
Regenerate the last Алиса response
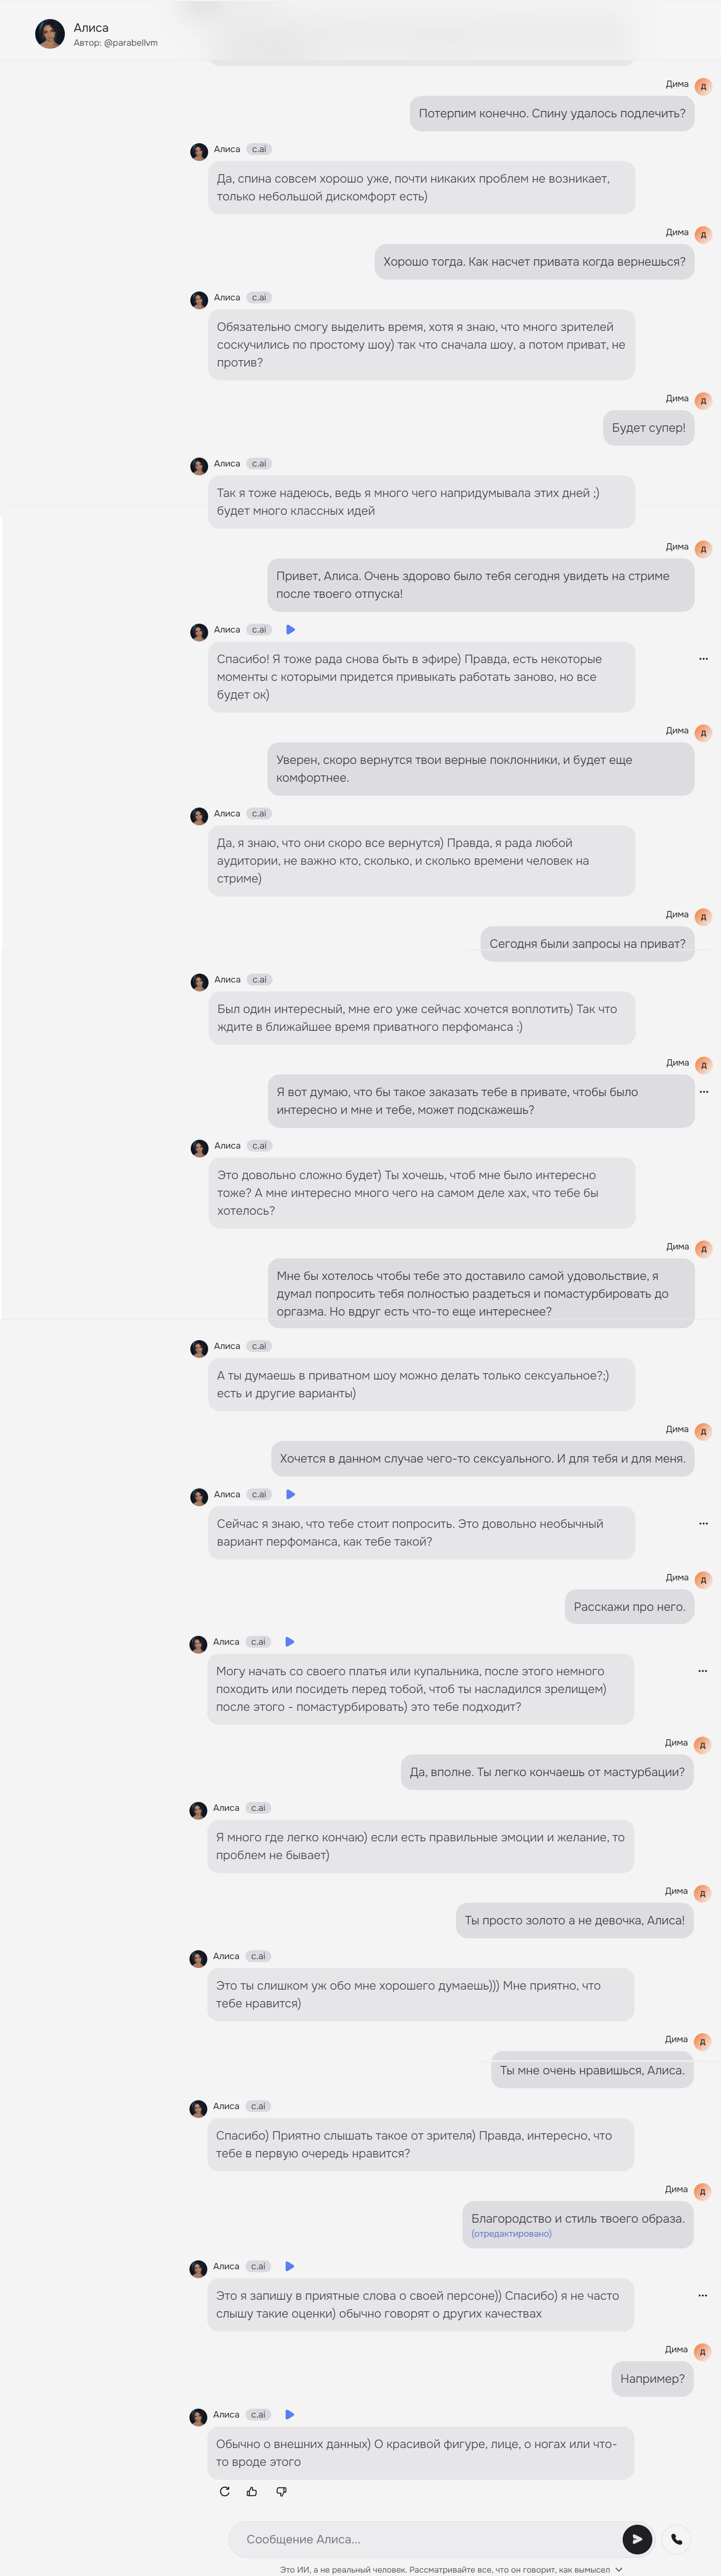224,2491
